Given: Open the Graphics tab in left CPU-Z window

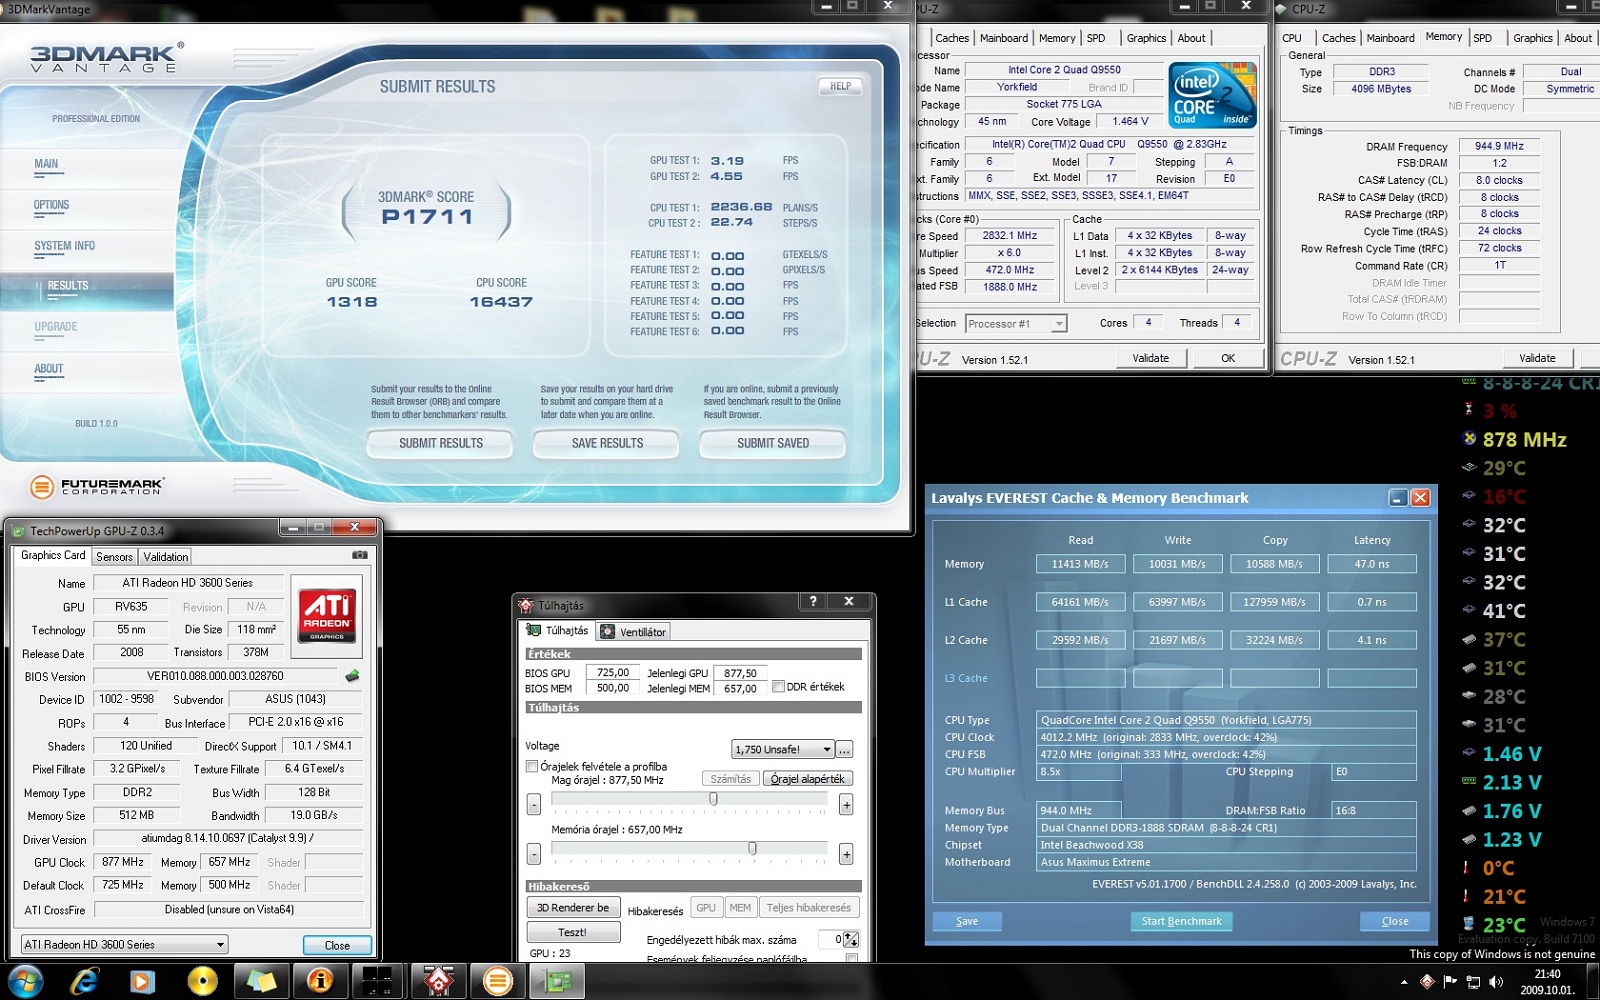Looking at the screenshot, I should click(1146, 38).
